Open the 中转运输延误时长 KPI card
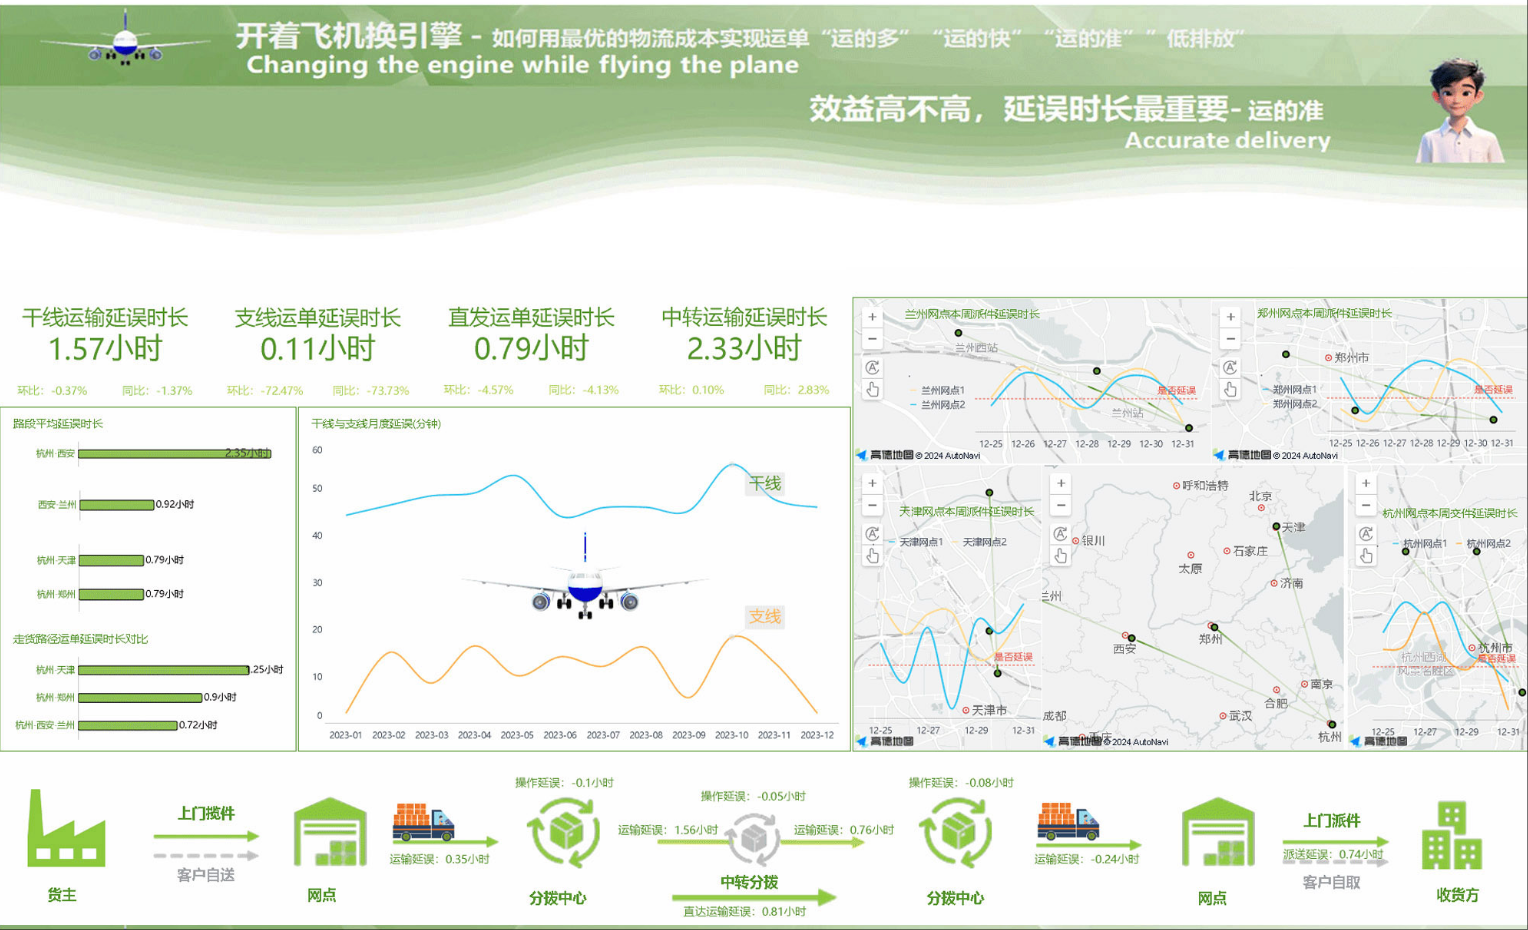 744,335
